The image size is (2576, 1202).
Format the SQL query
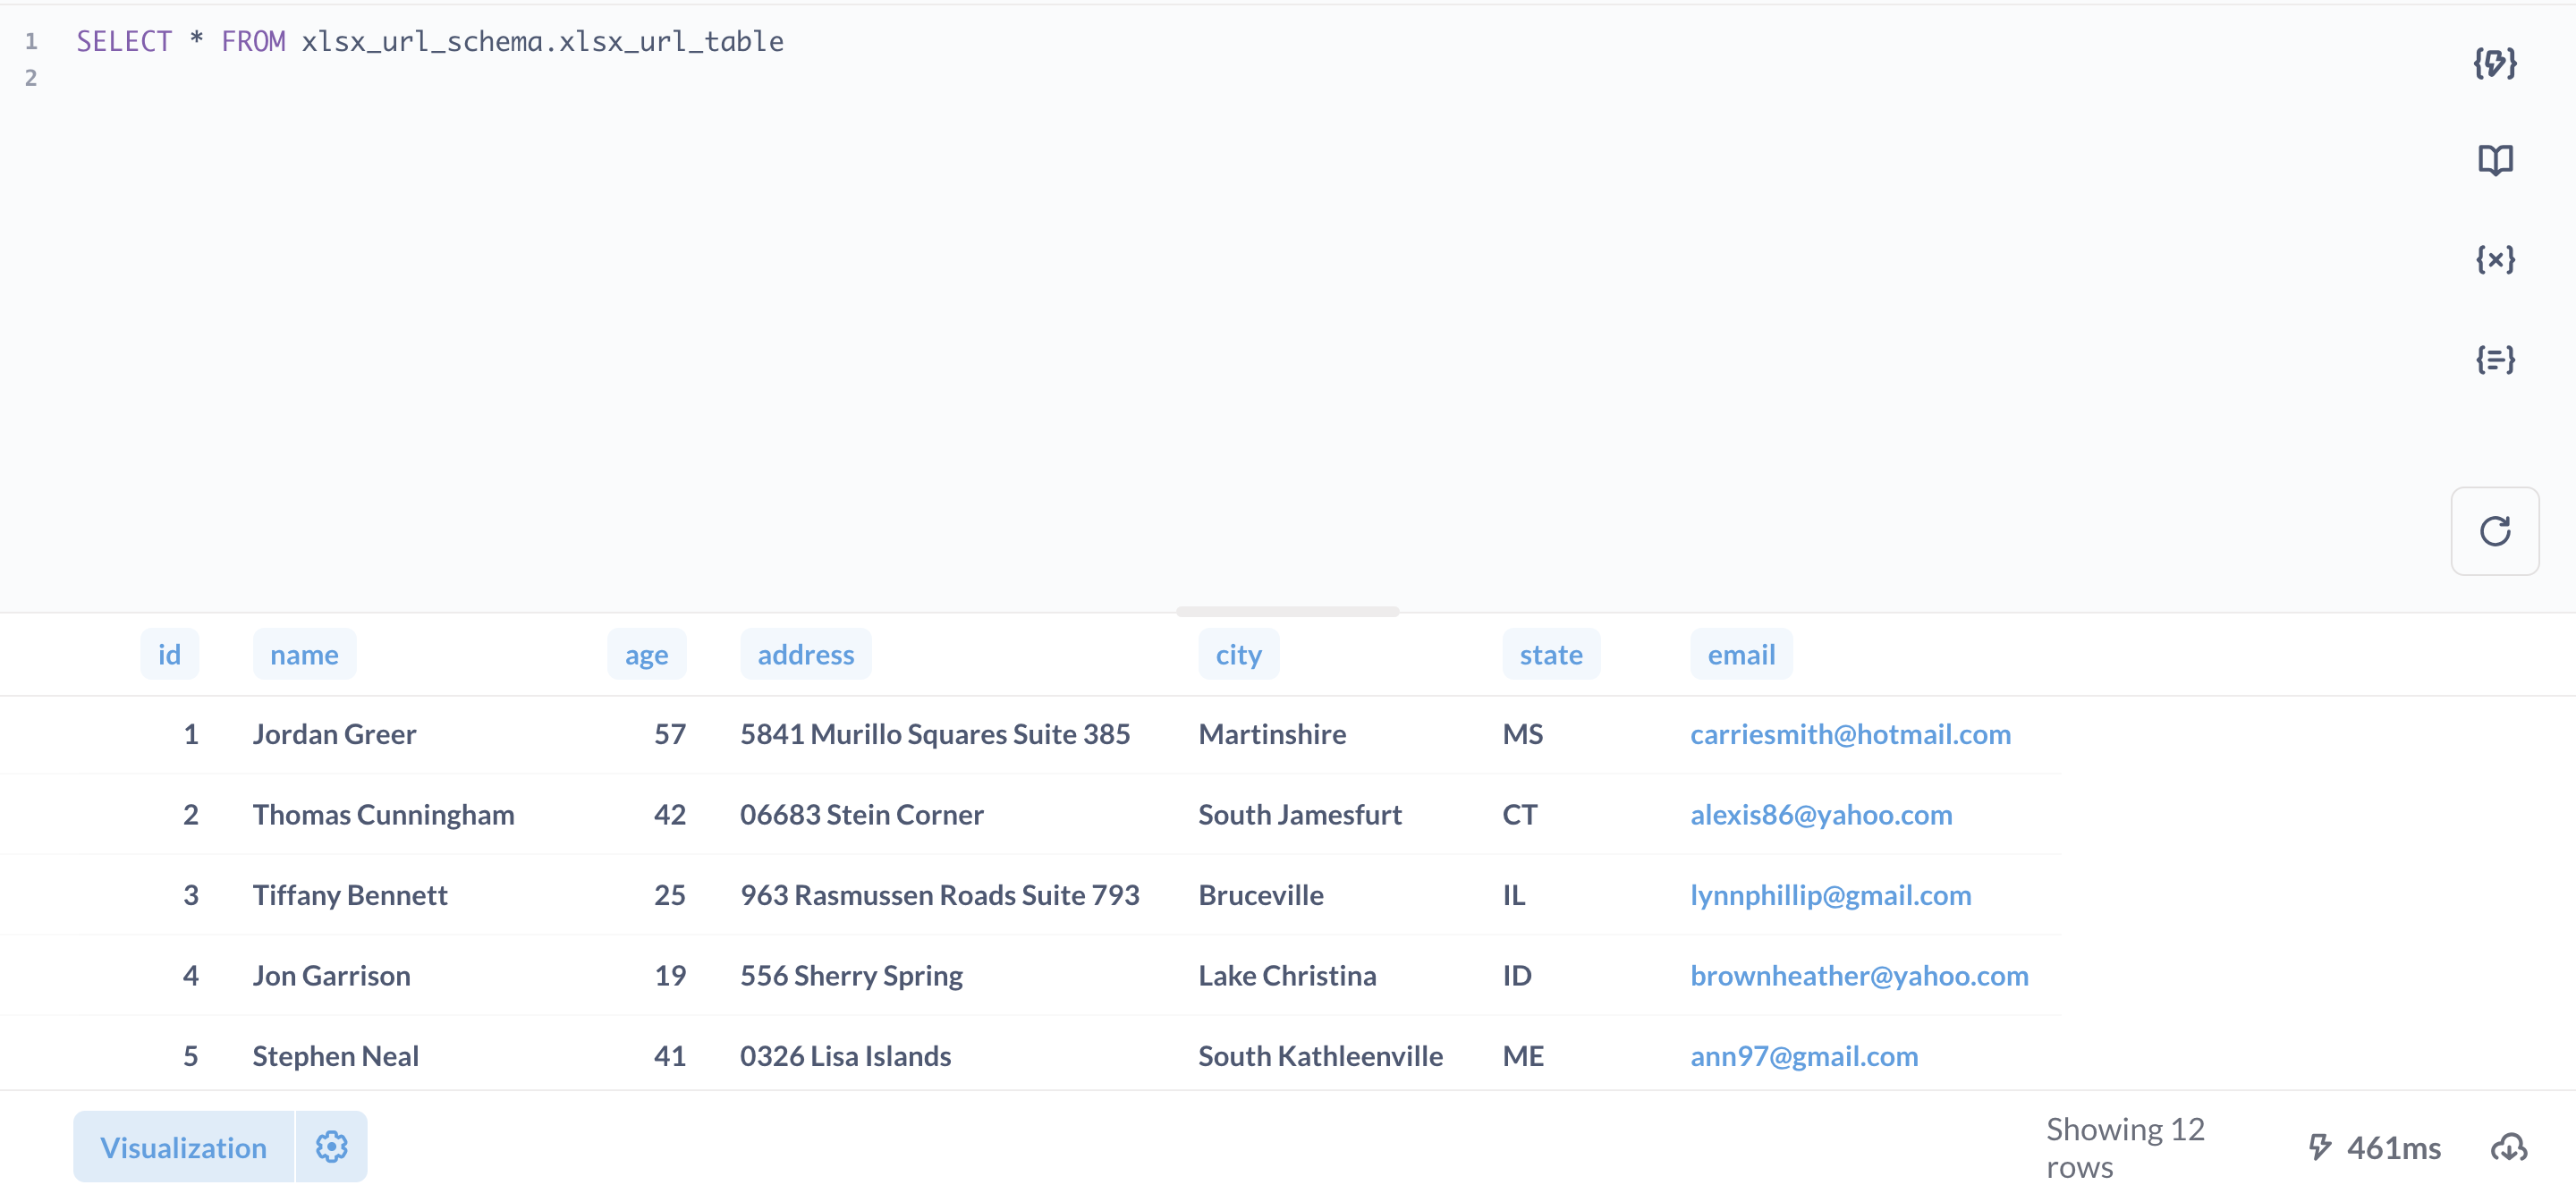(2495, 64)
